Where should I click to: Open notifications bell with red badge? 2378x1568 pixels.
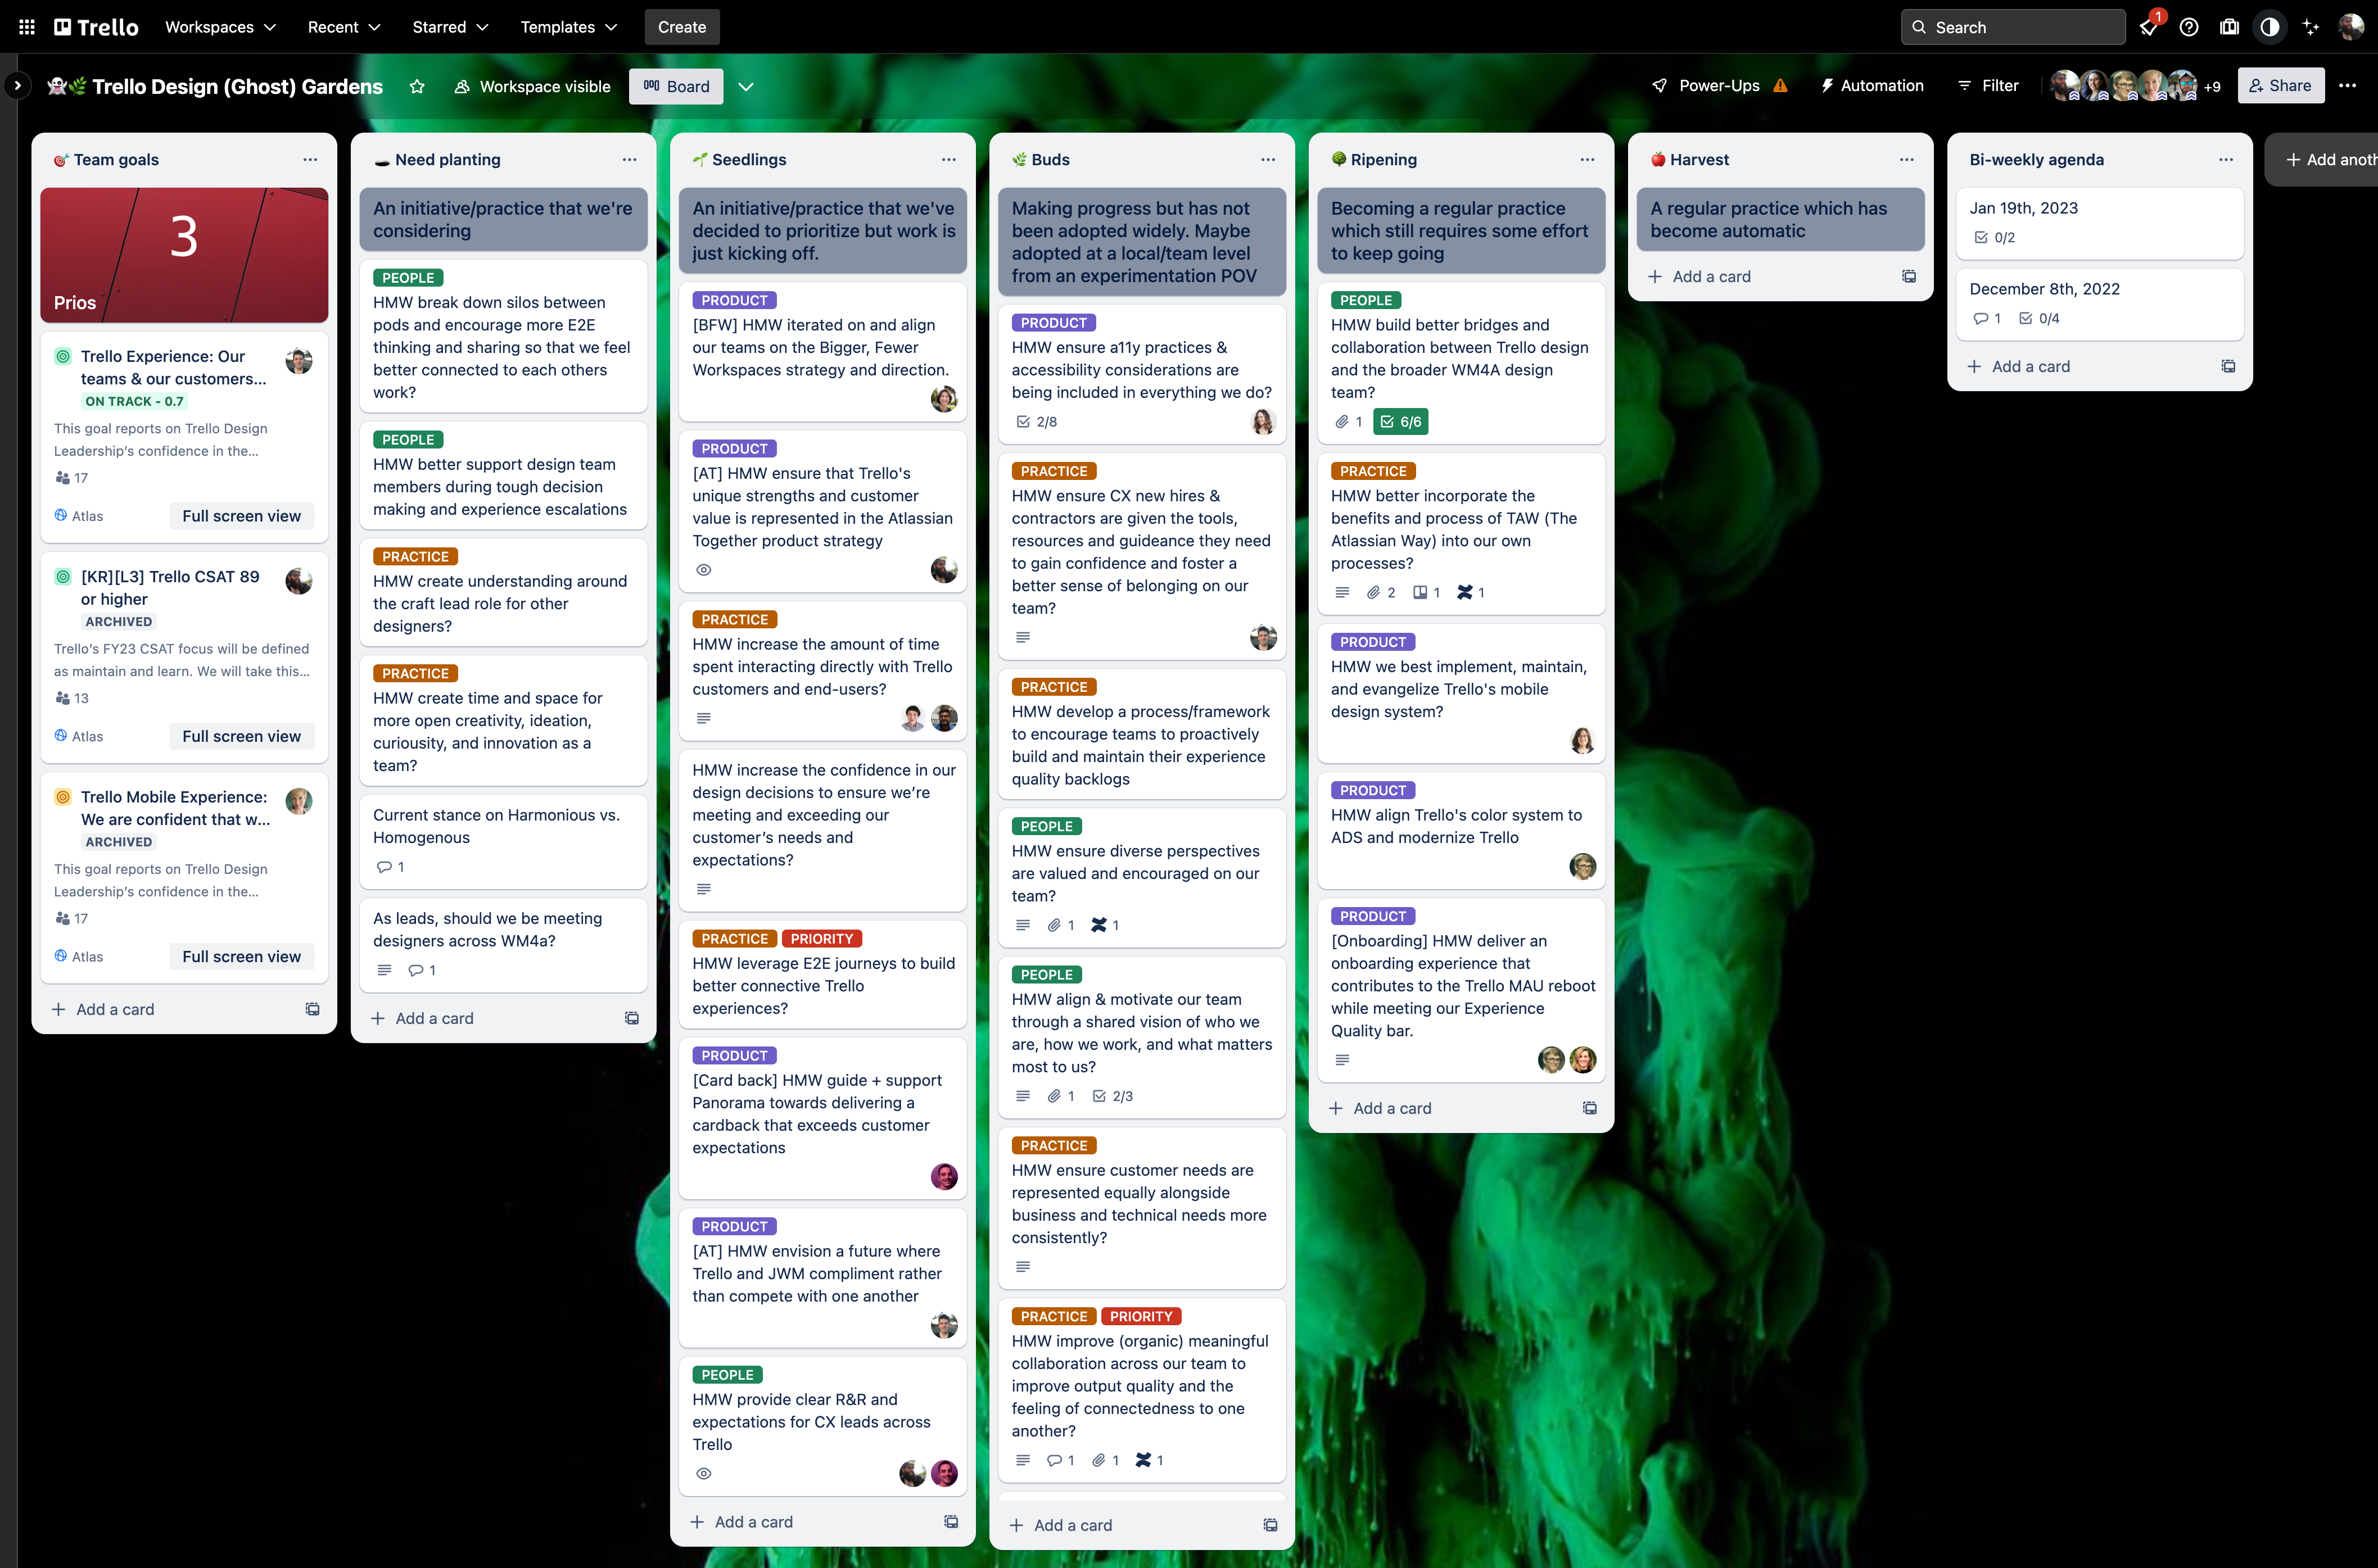2148,27
